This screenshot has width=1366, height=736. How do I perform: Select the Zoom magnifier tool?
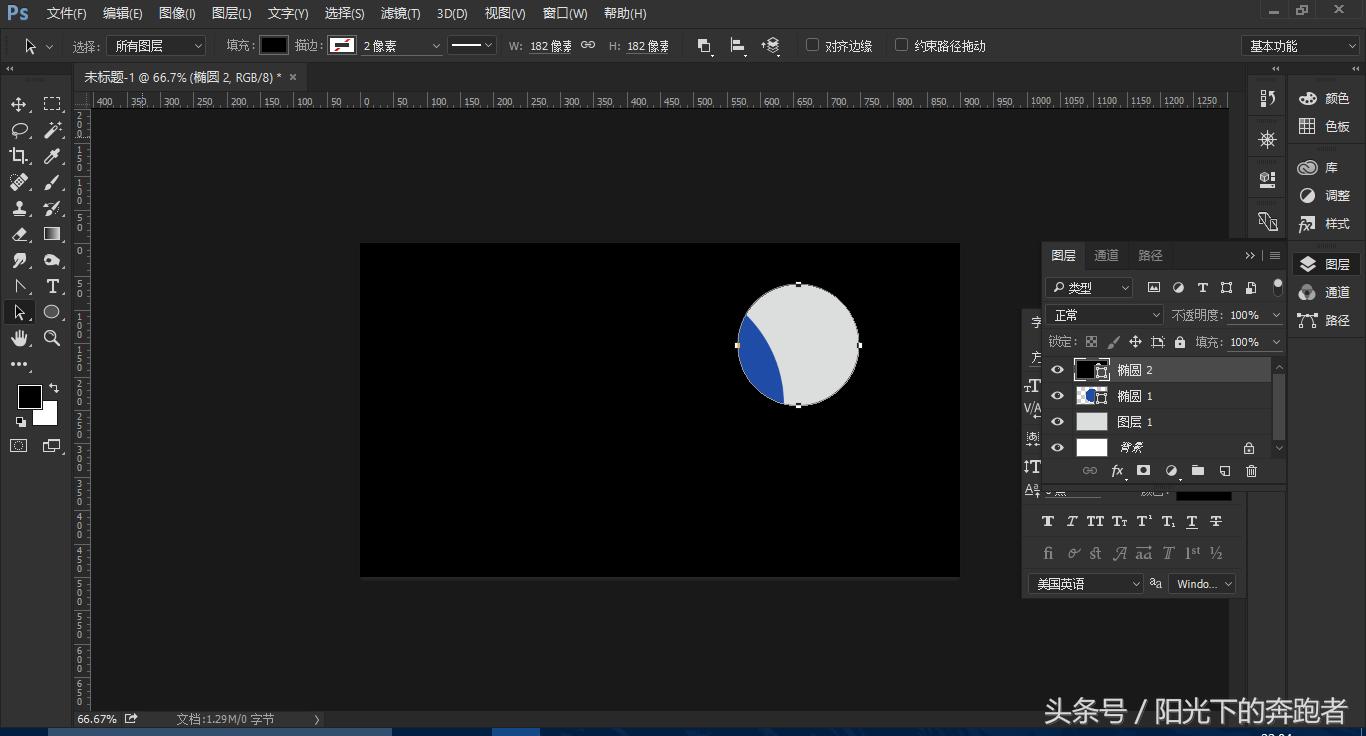click(x=52, y=338)
